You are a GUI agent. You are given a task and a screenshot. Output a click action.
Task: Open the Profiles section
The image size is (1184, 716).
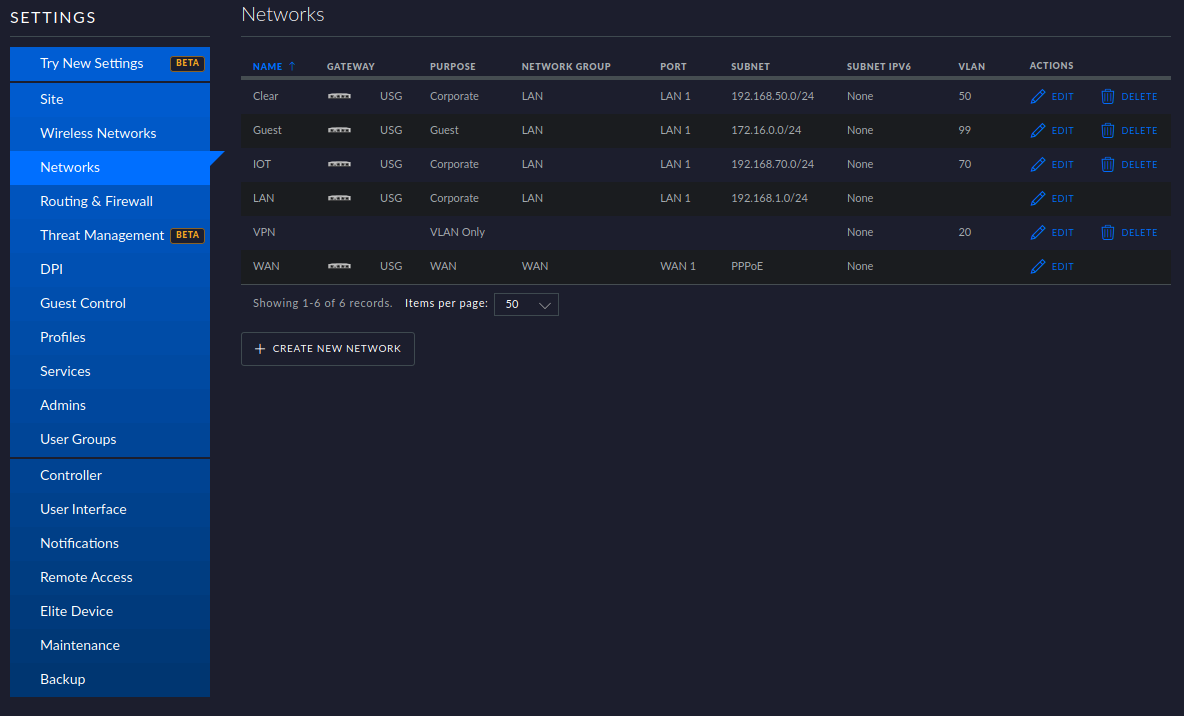pos(110,337)
